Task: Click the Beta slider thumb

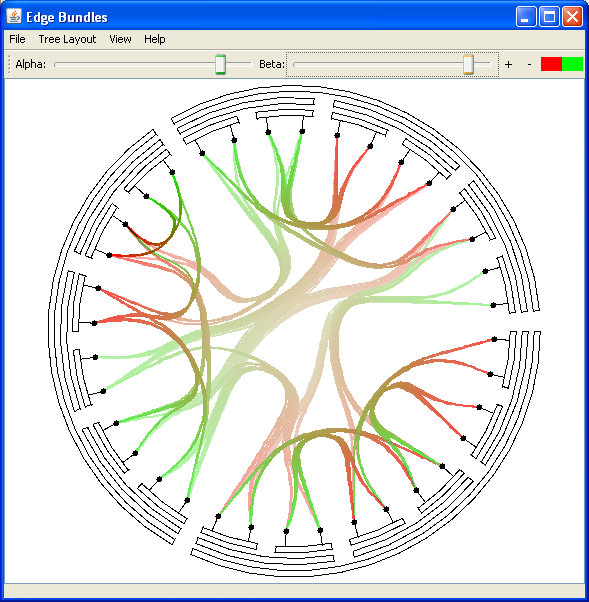Action: [x=468, y=64]
